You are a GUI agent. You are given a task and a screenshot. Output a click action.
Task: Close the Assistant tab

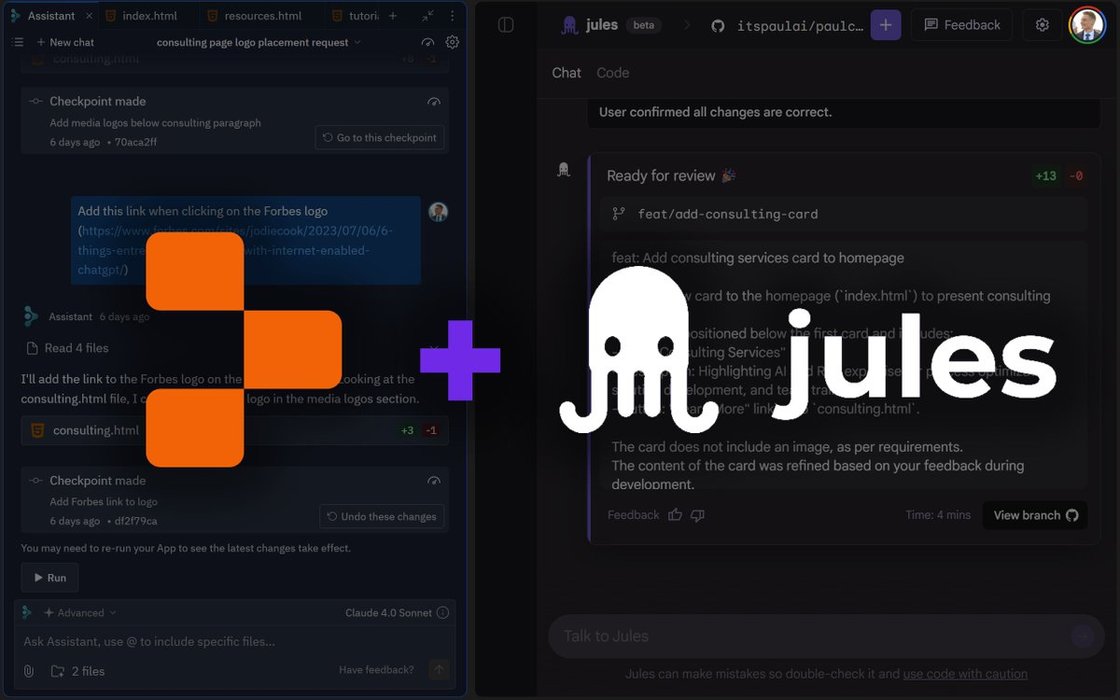pos(89,16)
